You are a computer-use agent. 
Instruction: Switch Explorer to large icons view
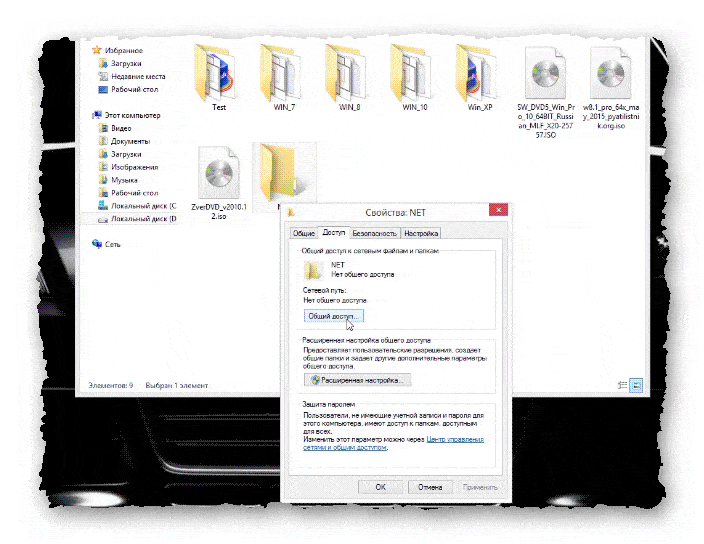point(636,385)
